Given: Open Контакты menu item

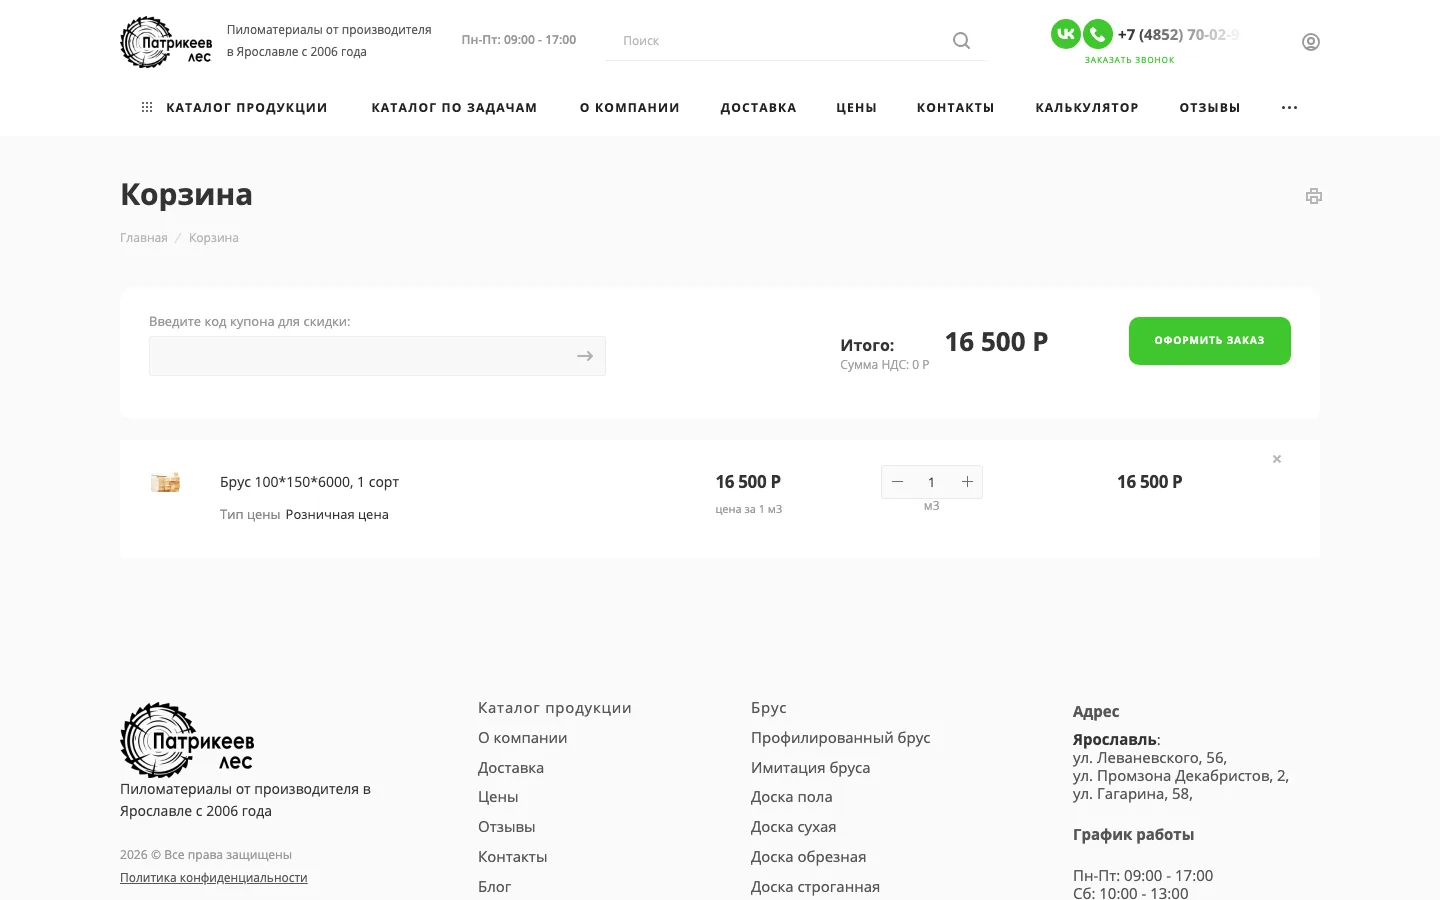Looking at the screenshot, I should coord(956,108).
